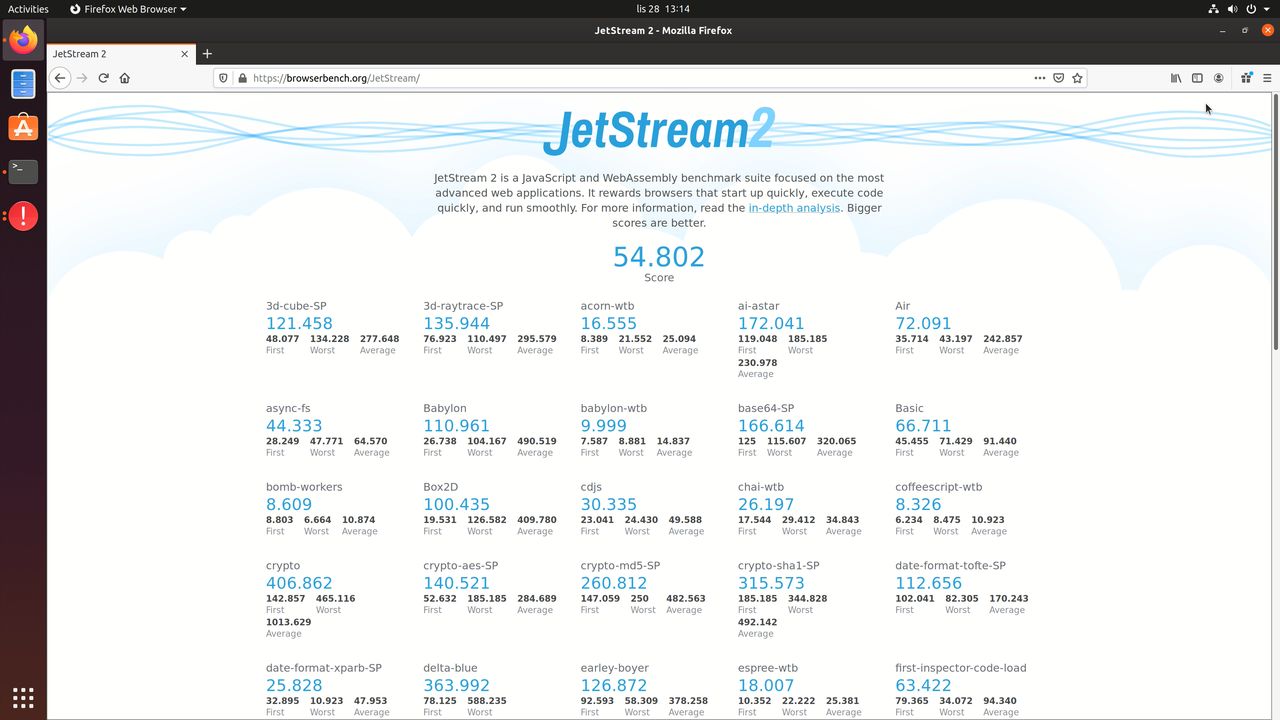Launch Firefox from the dock
The width and height of the screenshot is (1280, 720).
click(23, 41)
